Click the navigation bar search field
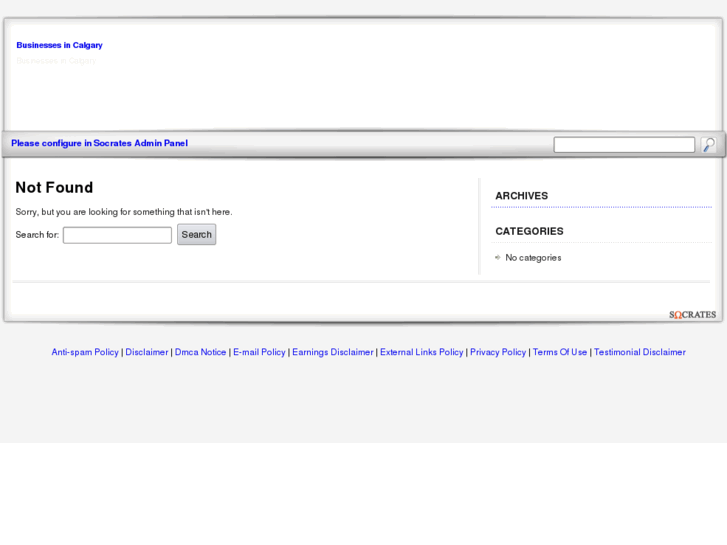The image size is (727, 545). point(624,145)
